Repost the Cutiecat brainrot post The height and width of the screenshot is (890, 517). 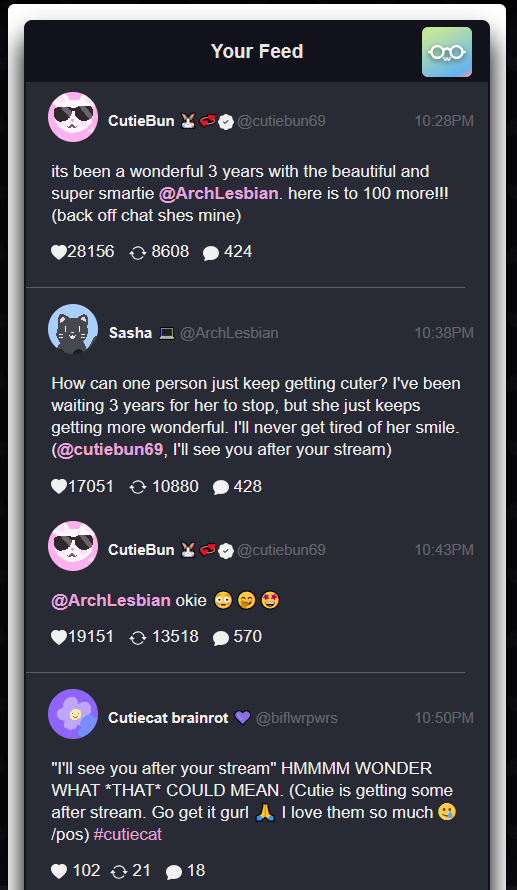(119, 871)
